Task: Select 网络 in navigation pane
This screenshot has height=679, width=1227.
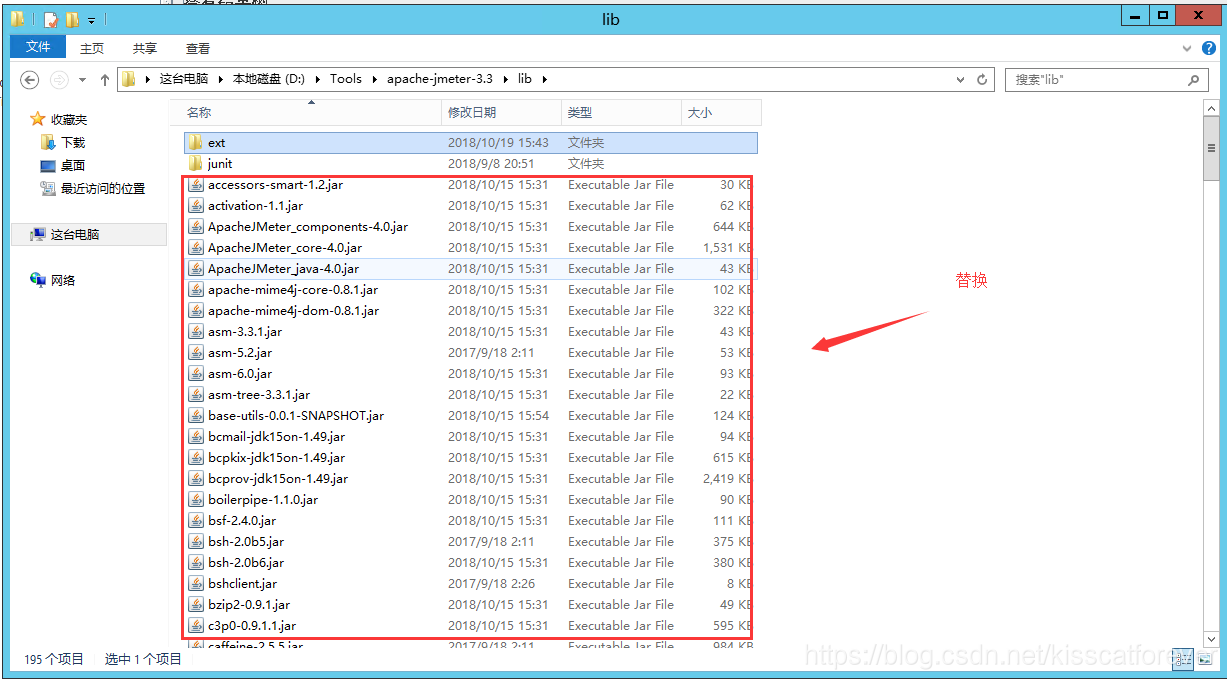Action: click(x=63, y=280)
